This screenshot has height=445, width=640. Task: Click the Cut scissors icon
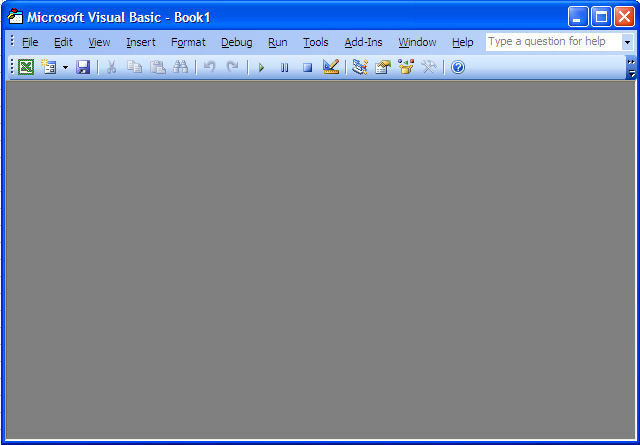click(x=111, y=67)
